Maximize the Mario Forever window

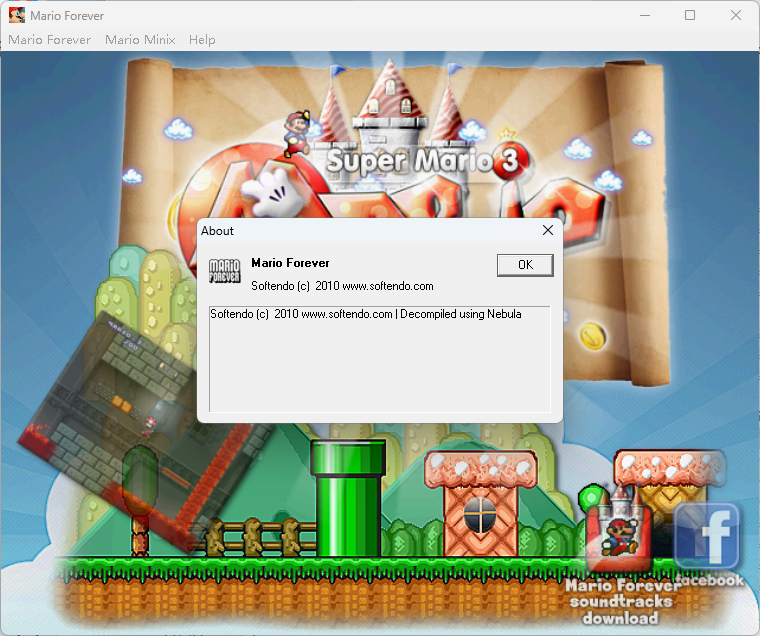[690, 16]
